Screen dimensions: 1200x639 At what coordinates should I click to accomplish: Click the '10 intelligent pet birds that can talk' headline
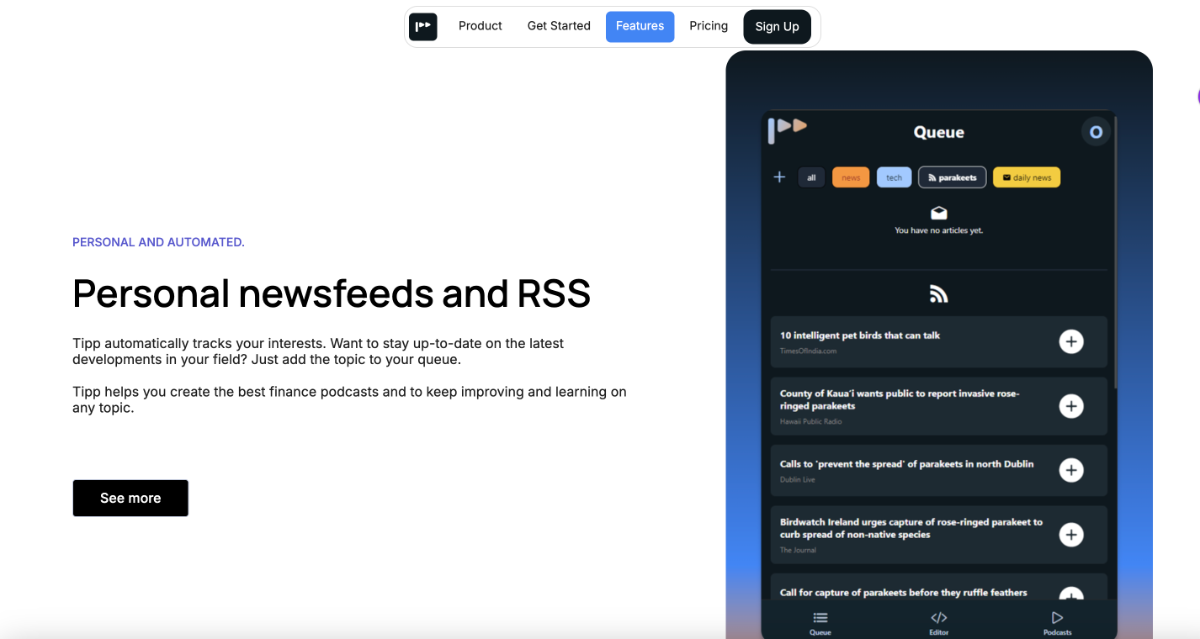[x=860, y=336]
